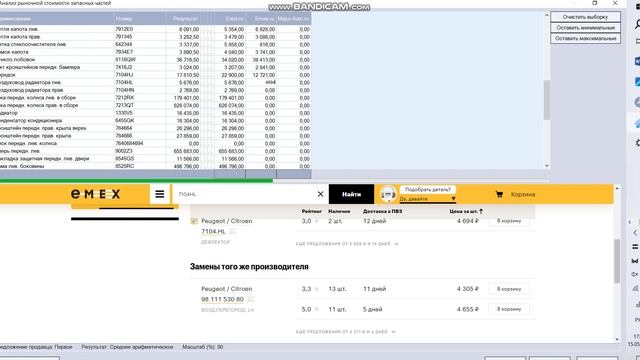Click Оставить максимальные button

585,38
